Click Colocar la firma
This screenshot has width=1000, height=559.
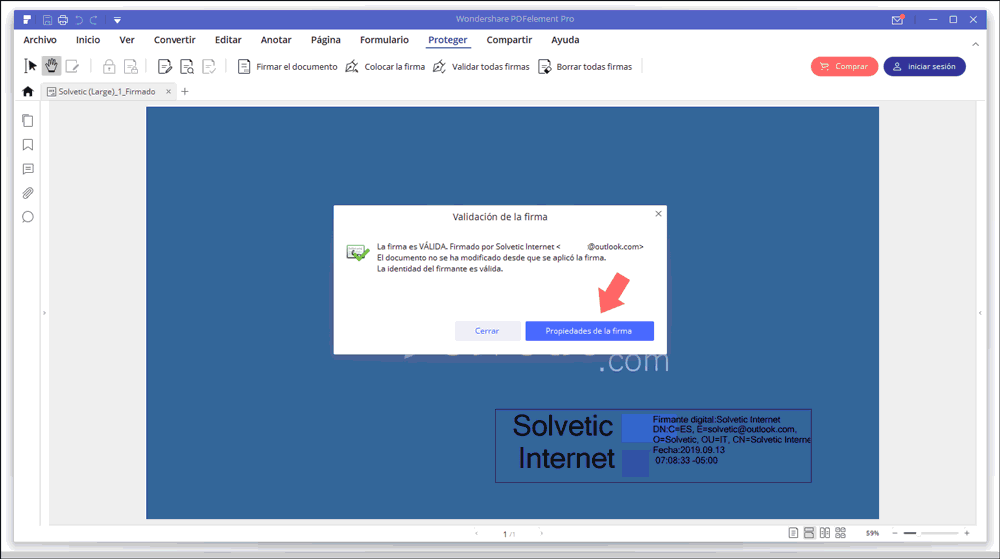[x=385, y=66]
